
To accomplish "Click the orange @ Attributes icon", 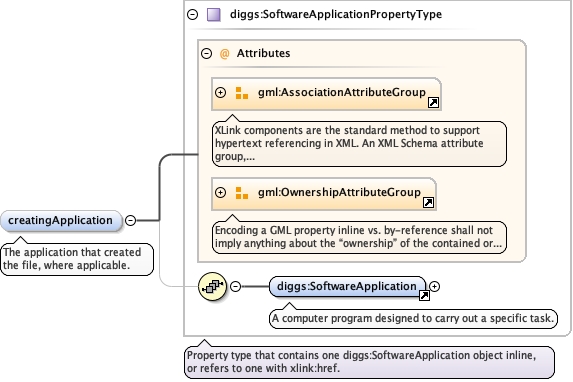I will pyautogui.click(x=224, y=54).
